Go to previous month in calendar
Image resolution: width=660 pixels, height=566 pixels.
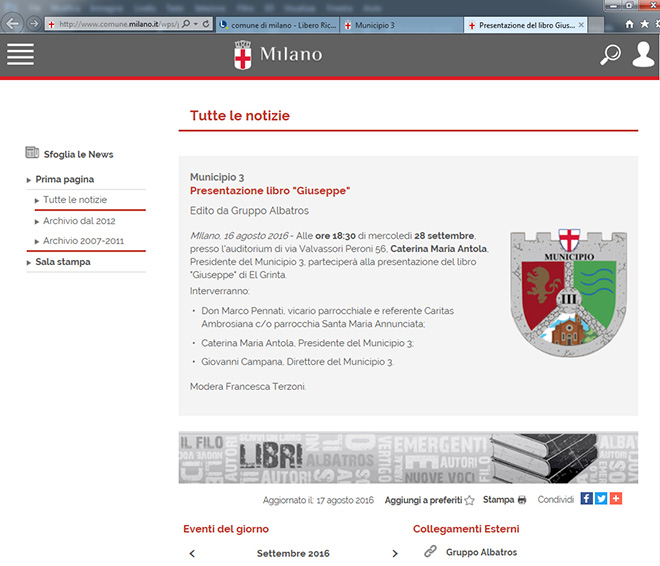pos(192,553)
